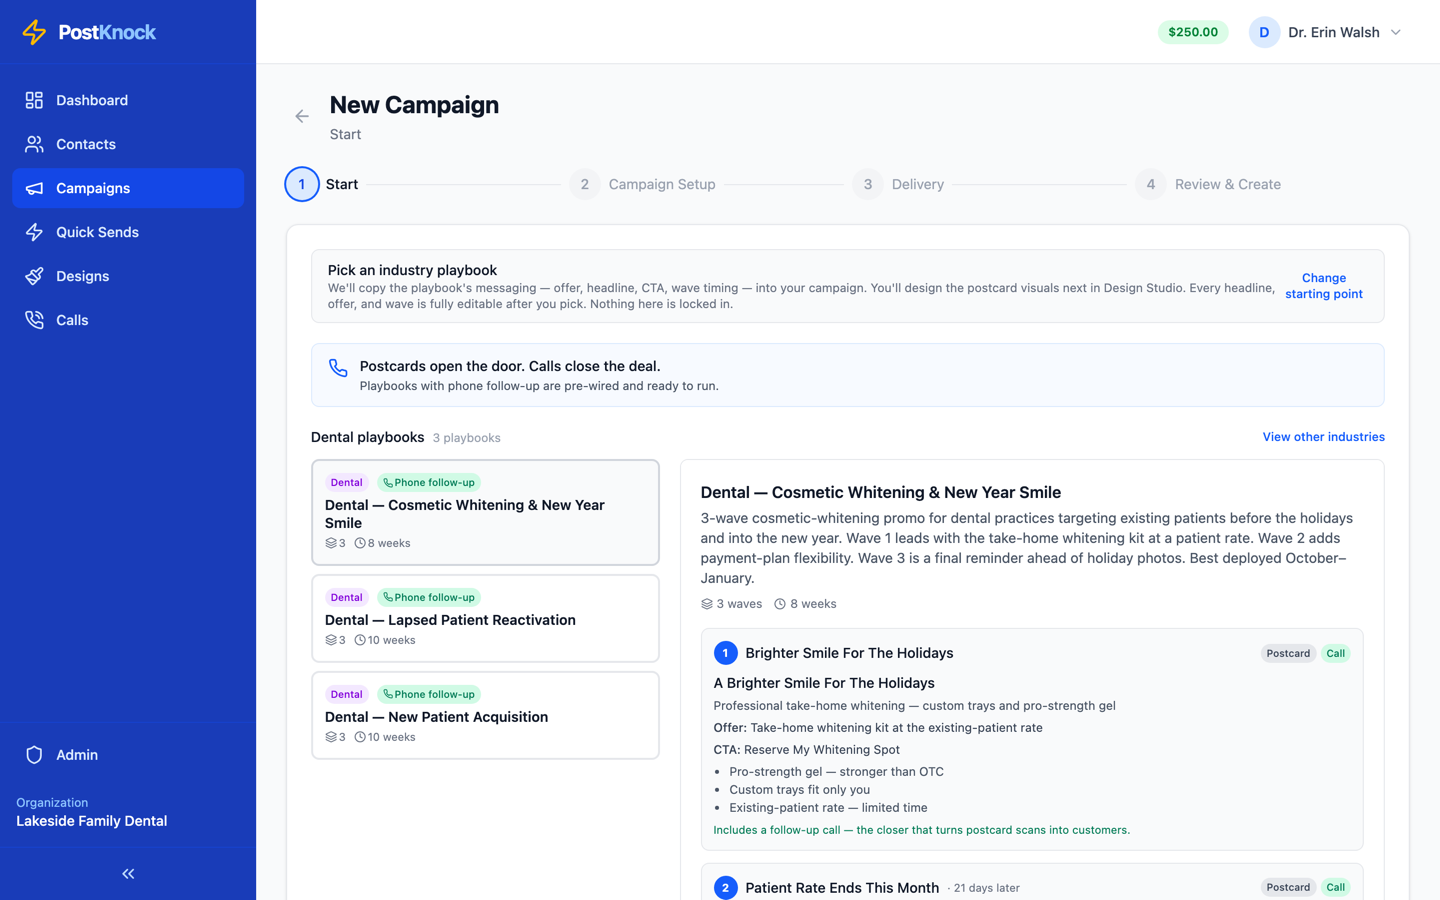The height and width of the screenshot is (900, 1440).
Task: Click layers icon beside '3 waves' in preview
Action: [707, 604]
